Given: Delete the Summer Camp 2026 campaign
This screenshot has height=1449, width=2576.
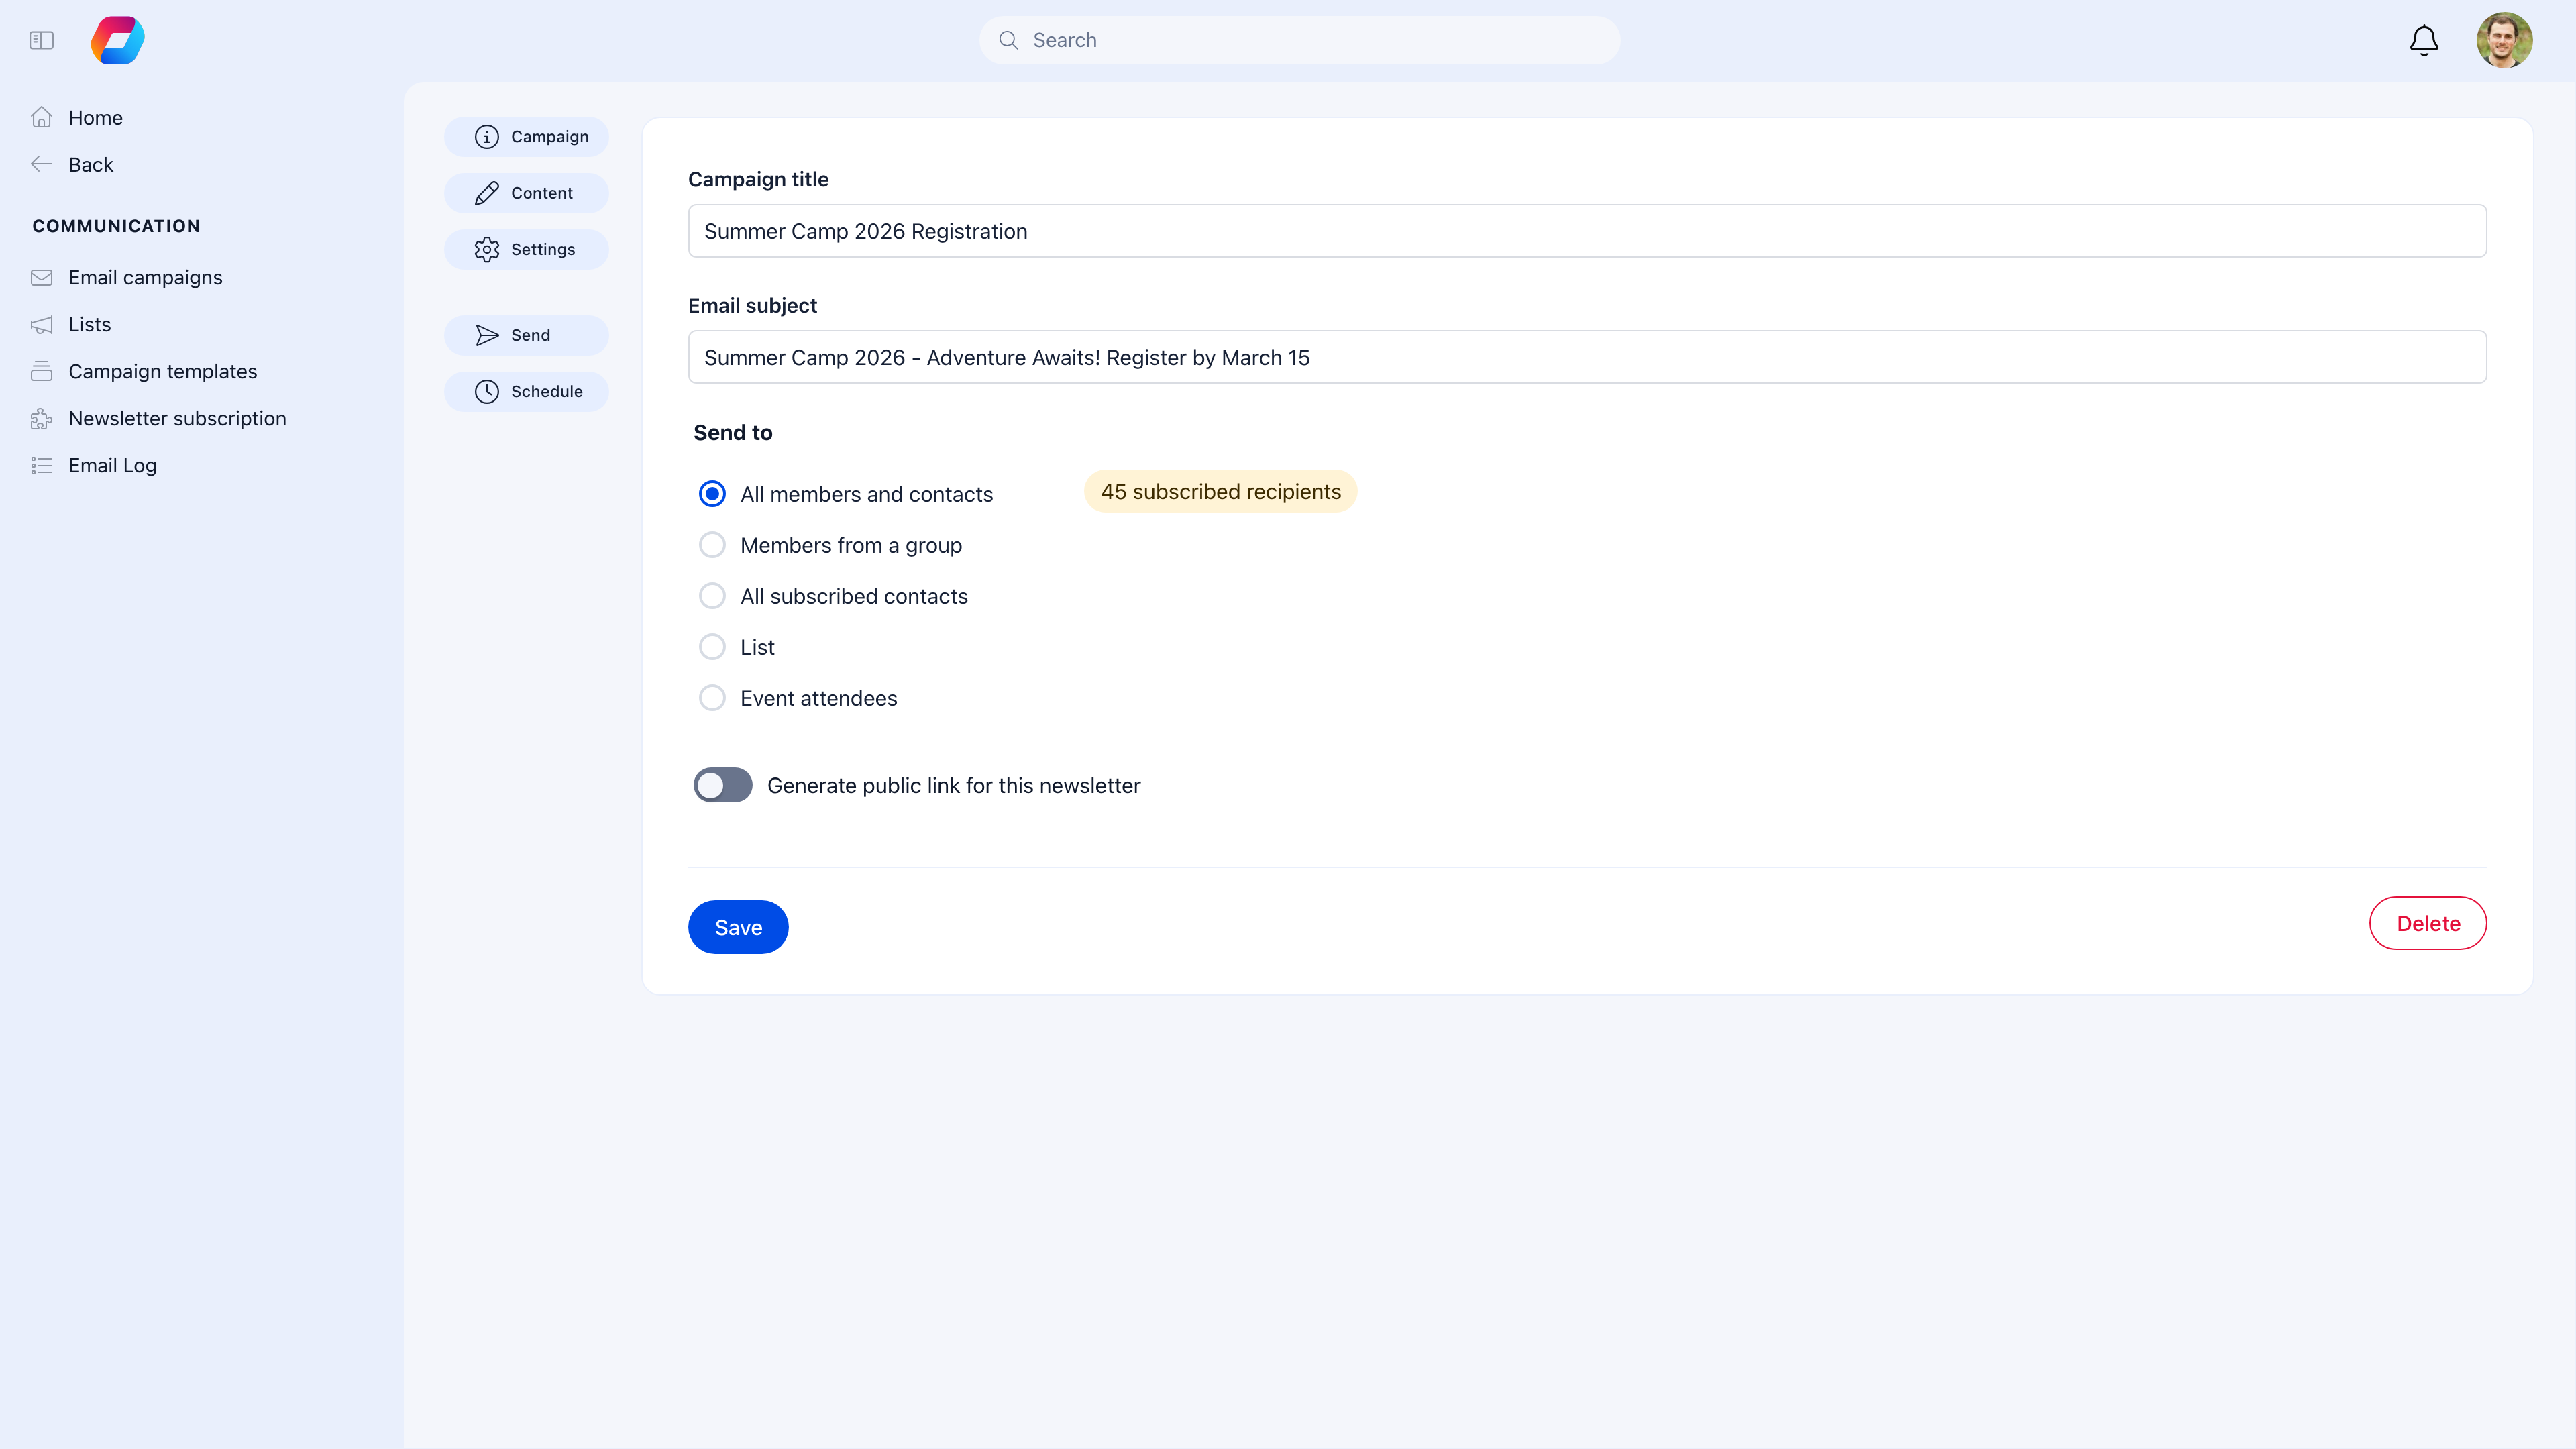Looking at the screenshot, I should (x=2428, y=923).
